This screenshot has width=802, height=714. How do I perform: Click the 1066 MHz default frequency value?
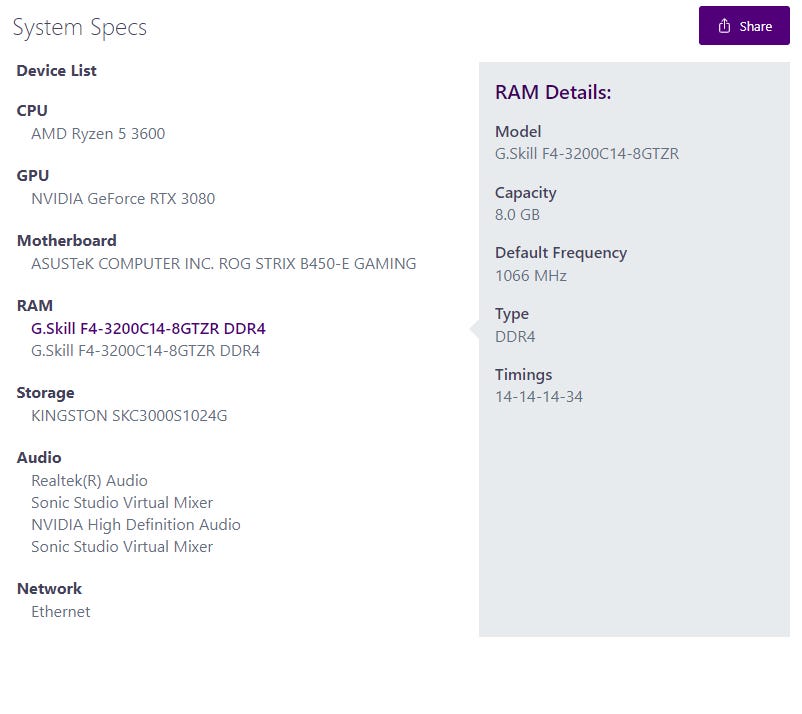530,276
